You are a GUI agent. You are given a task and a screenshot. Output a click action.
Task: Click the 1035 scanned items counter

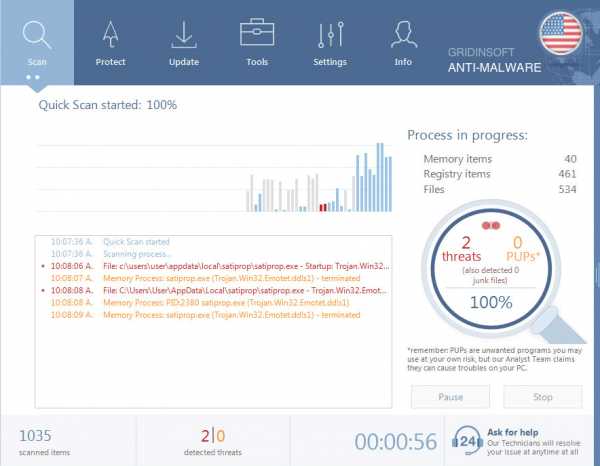(44, 442)
